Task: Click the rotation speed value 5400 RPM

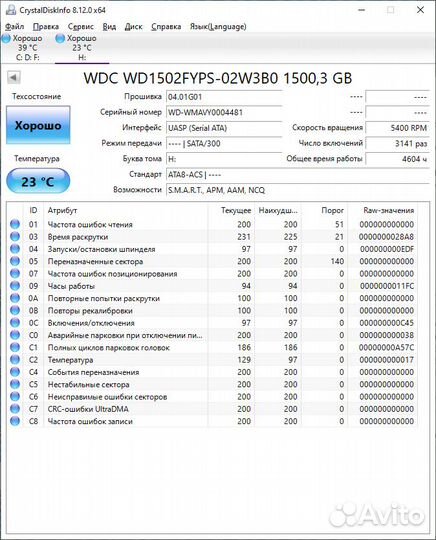Action: 397,128
